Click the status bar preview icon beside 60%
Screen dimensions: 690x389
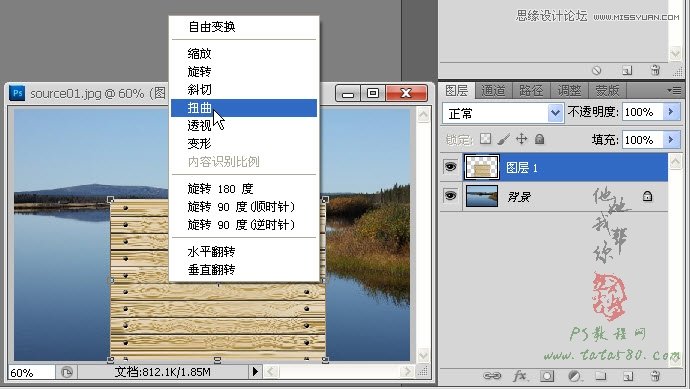pyautogui.click(x=66, y=373)
